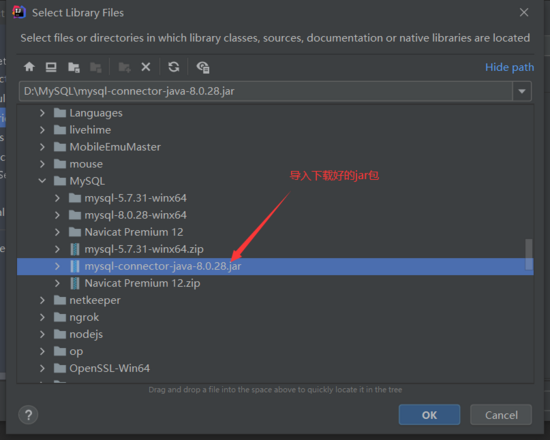The image size is (550, 440).
Task: Click the file path input field
Action: coord(266,92)
